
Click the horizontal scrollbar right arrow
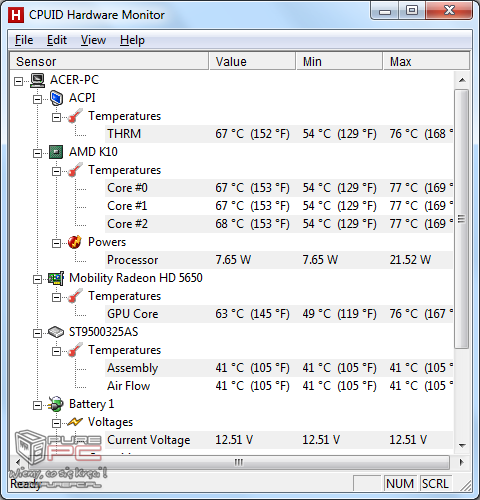click(x=462, y=463)
